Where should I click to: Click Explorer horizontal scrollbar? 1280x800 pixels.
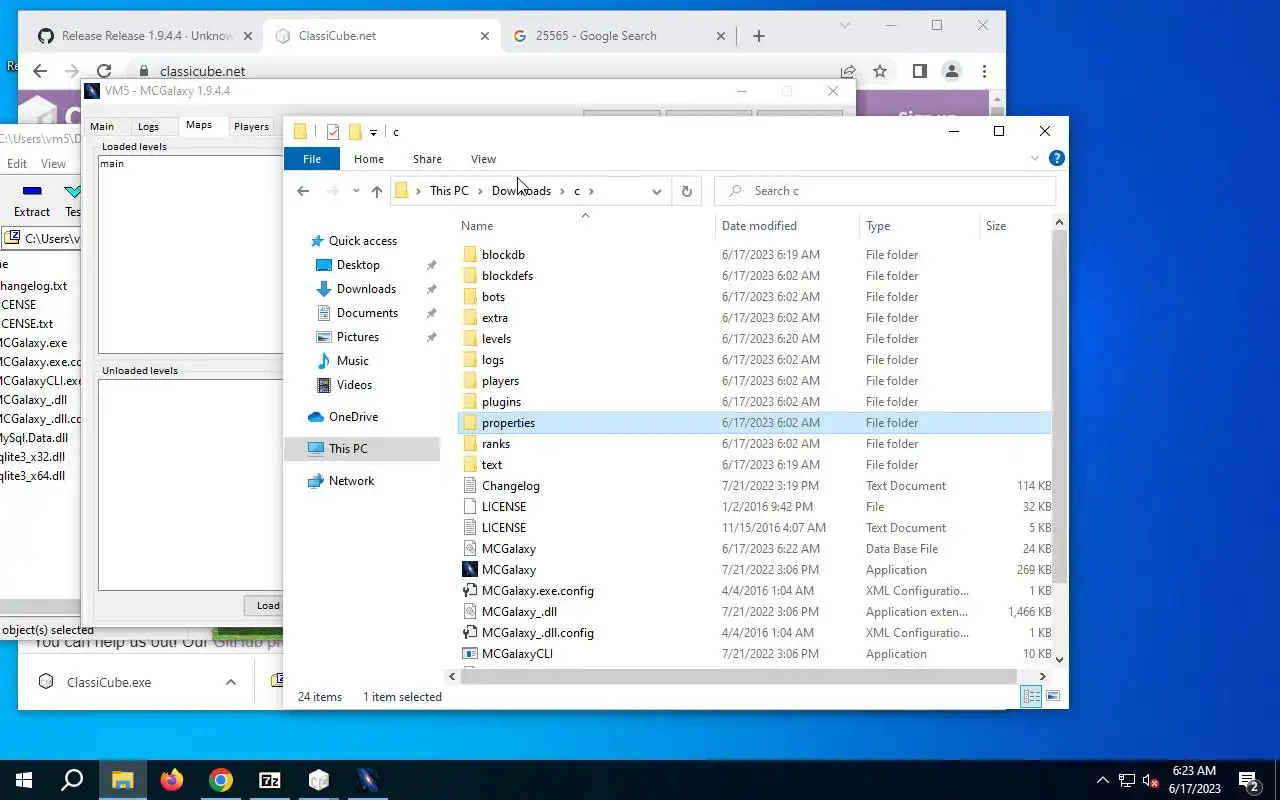738,677
